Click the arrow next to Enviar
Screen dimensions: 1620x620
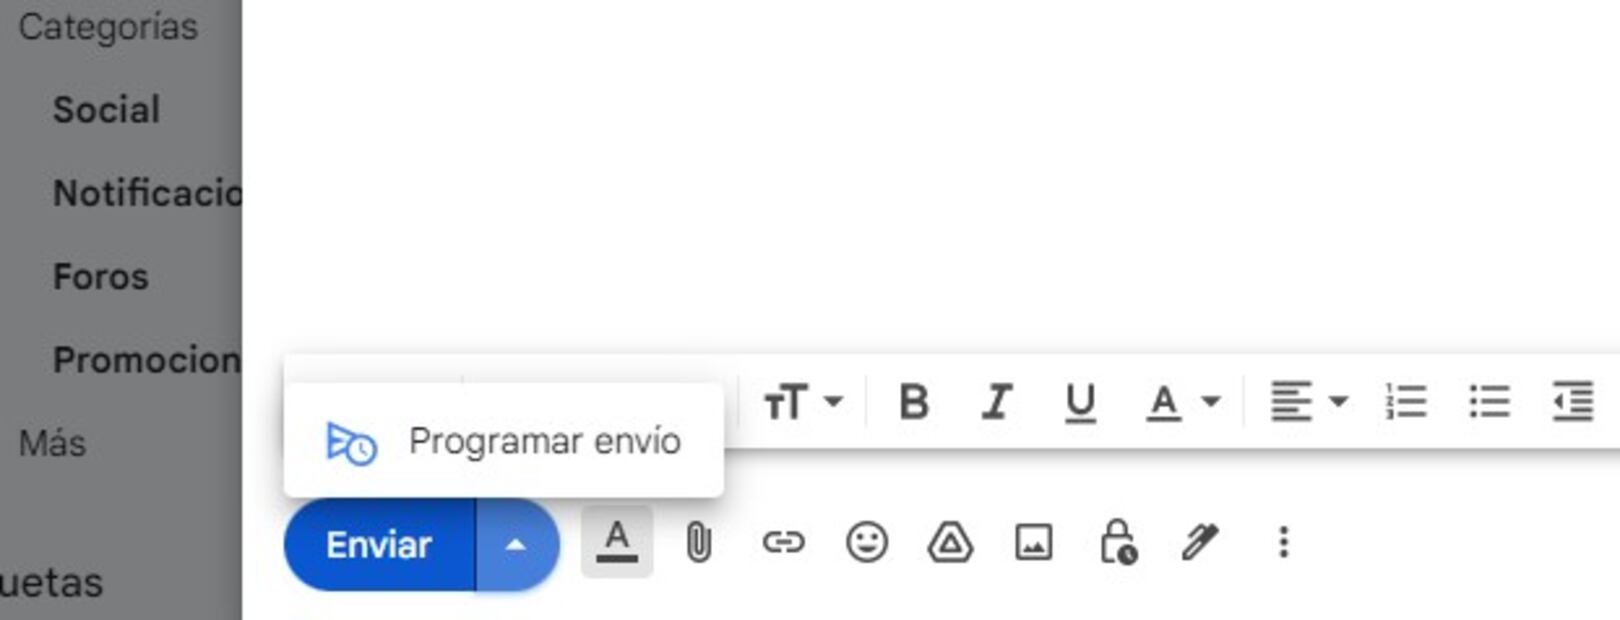point(516,545)
